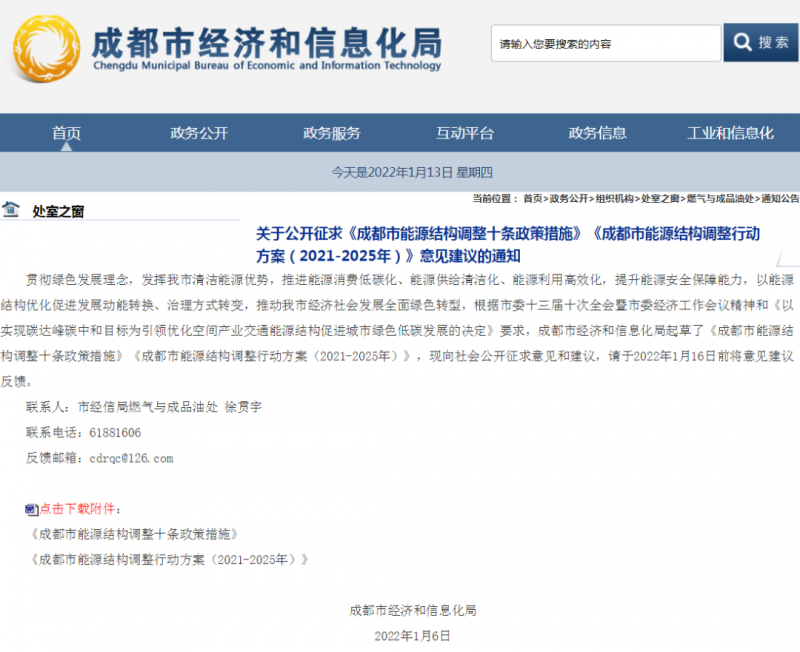Screen dimensions: 800x652
Task: Click the search keyword input box
Action: 605,43
